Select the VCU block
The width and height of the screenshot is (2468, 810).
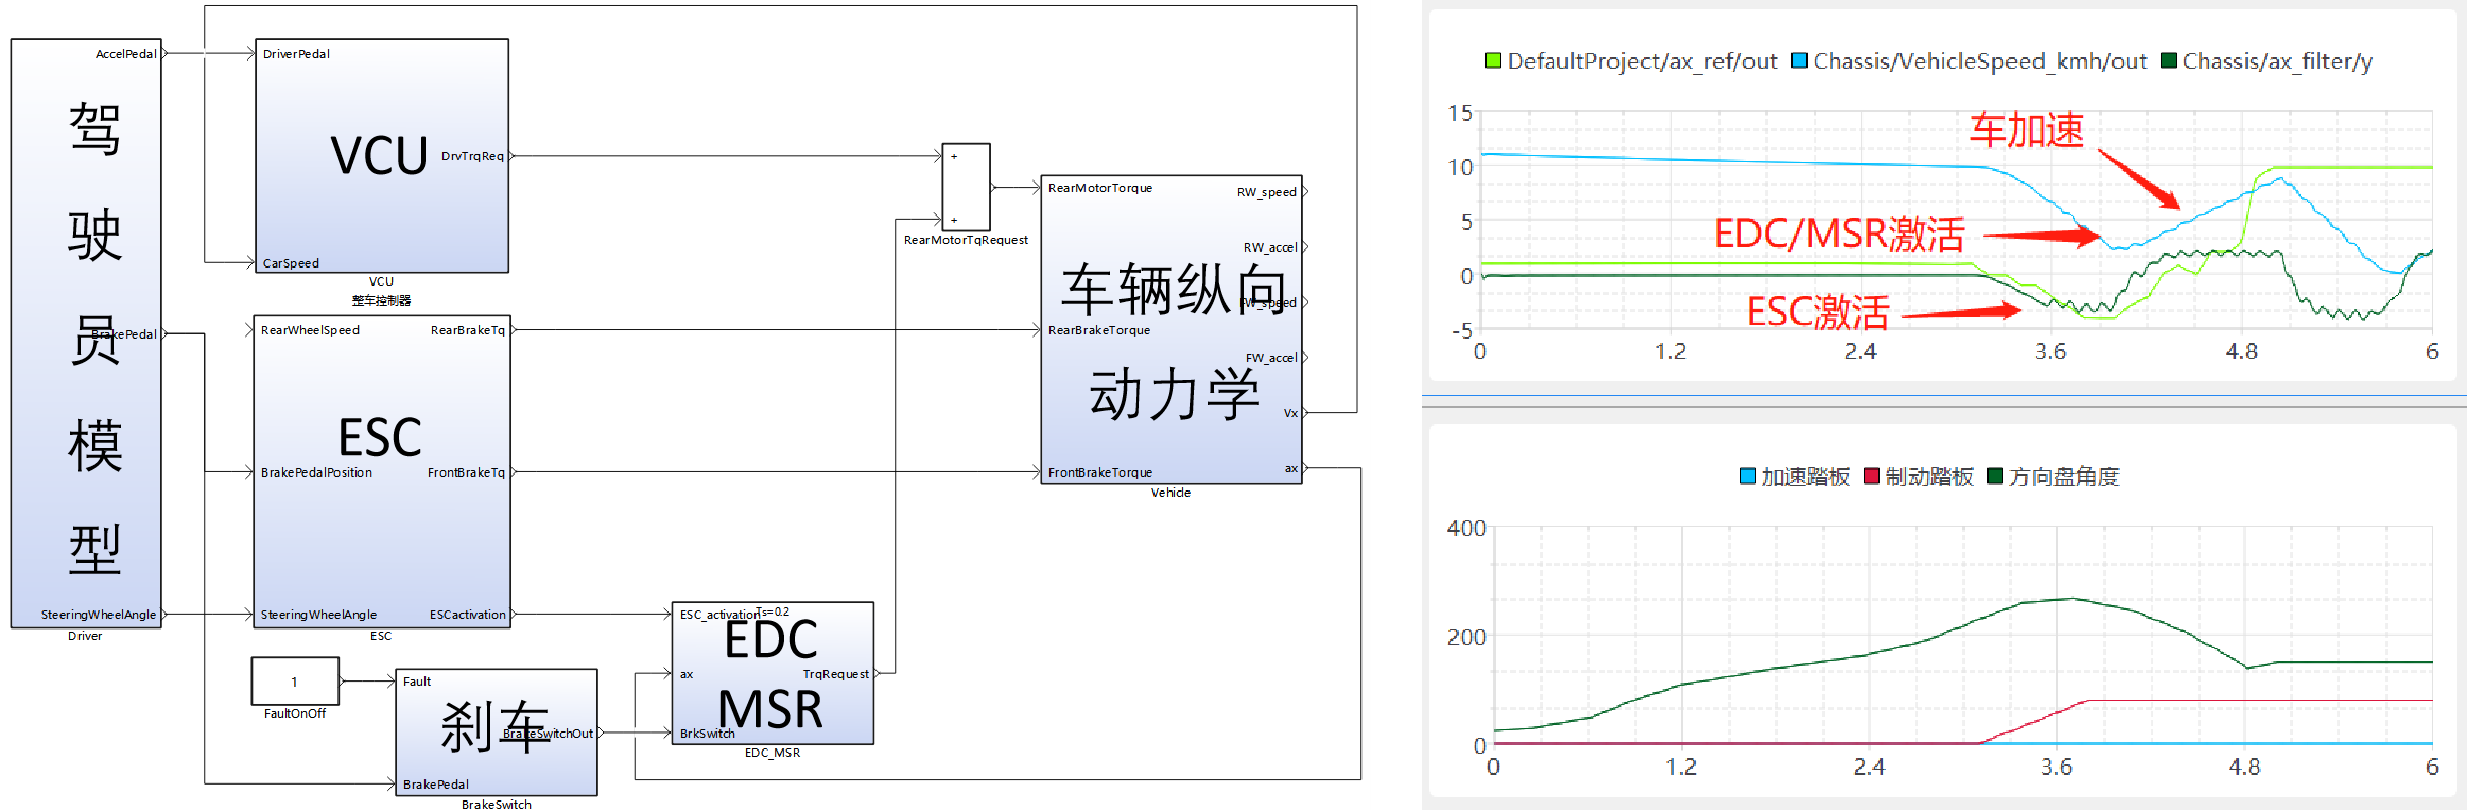[x=381, y=156]
